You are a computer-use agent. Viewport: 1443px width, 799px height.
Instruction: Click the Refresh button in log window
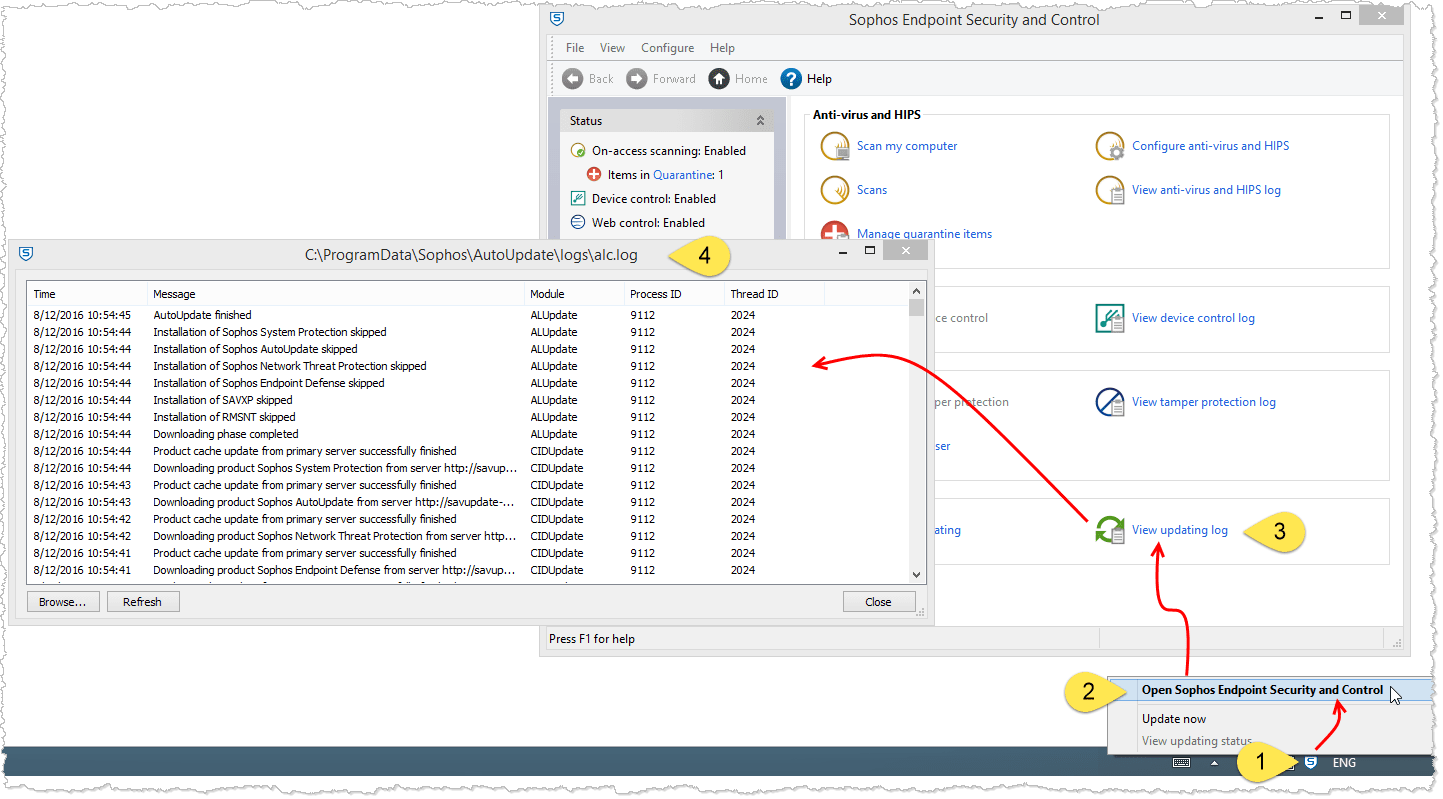point(142,602)
